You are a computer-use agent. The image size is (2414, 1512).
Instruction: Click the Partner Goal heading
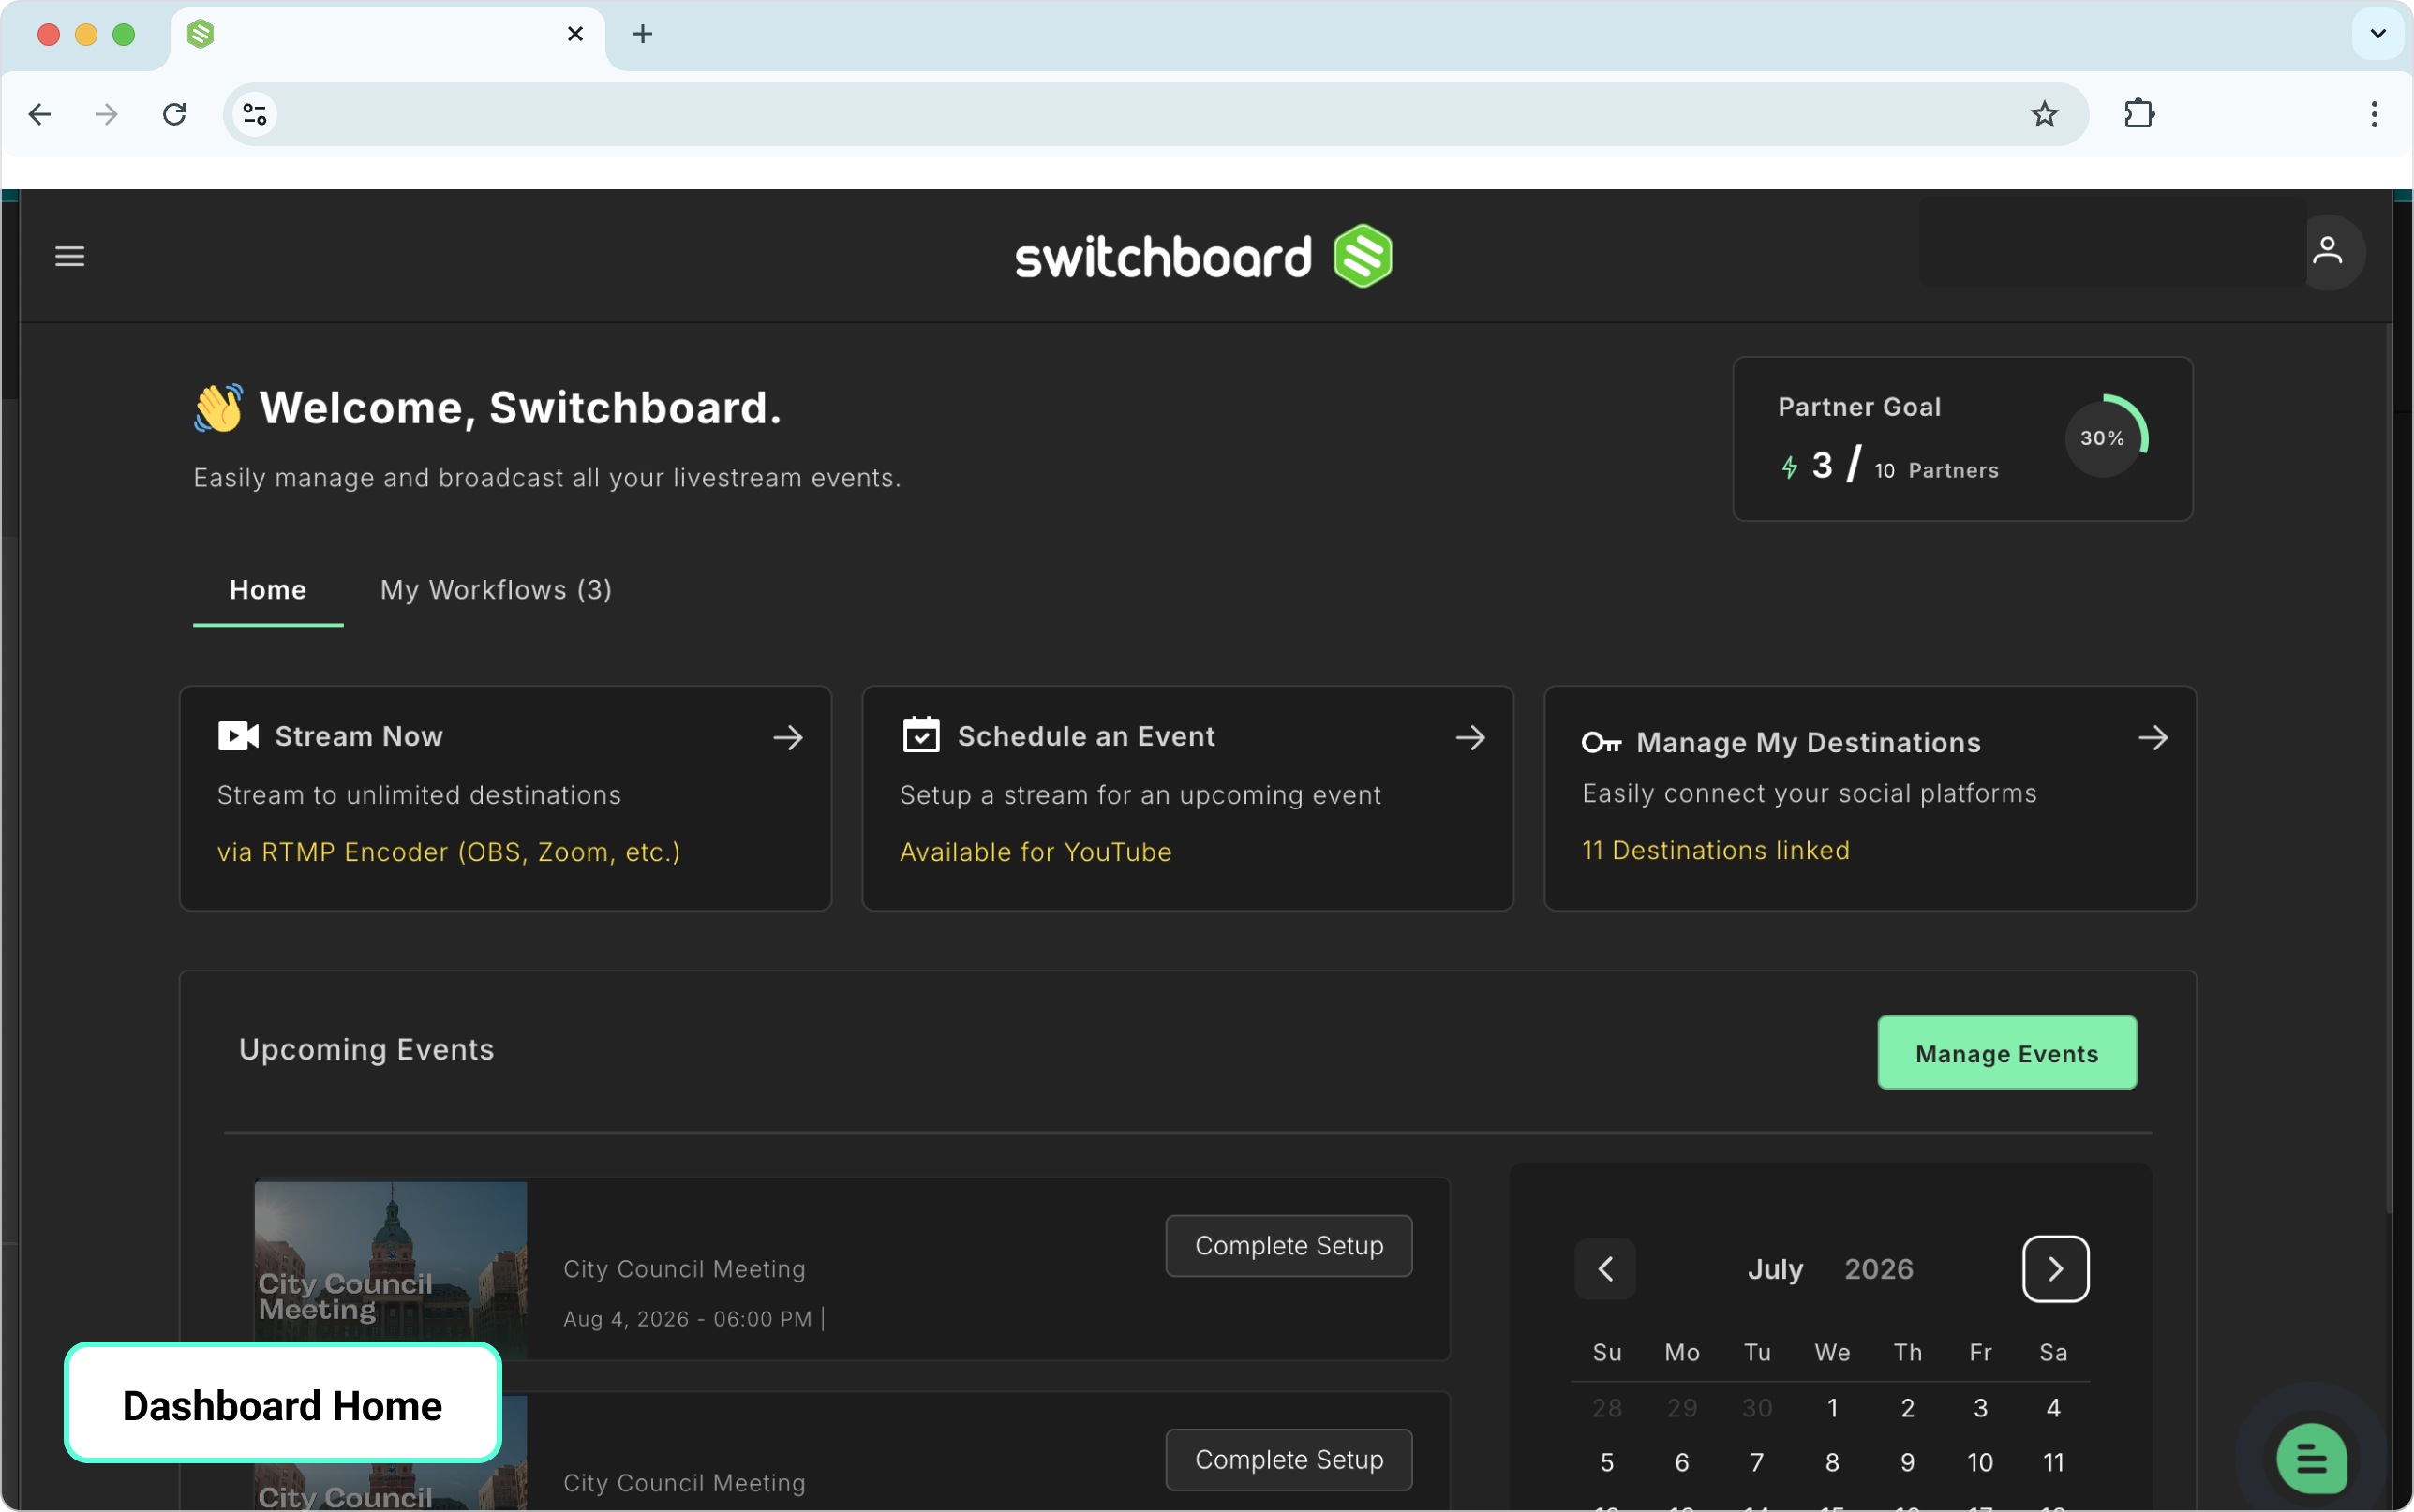[x=1859, y=407]
